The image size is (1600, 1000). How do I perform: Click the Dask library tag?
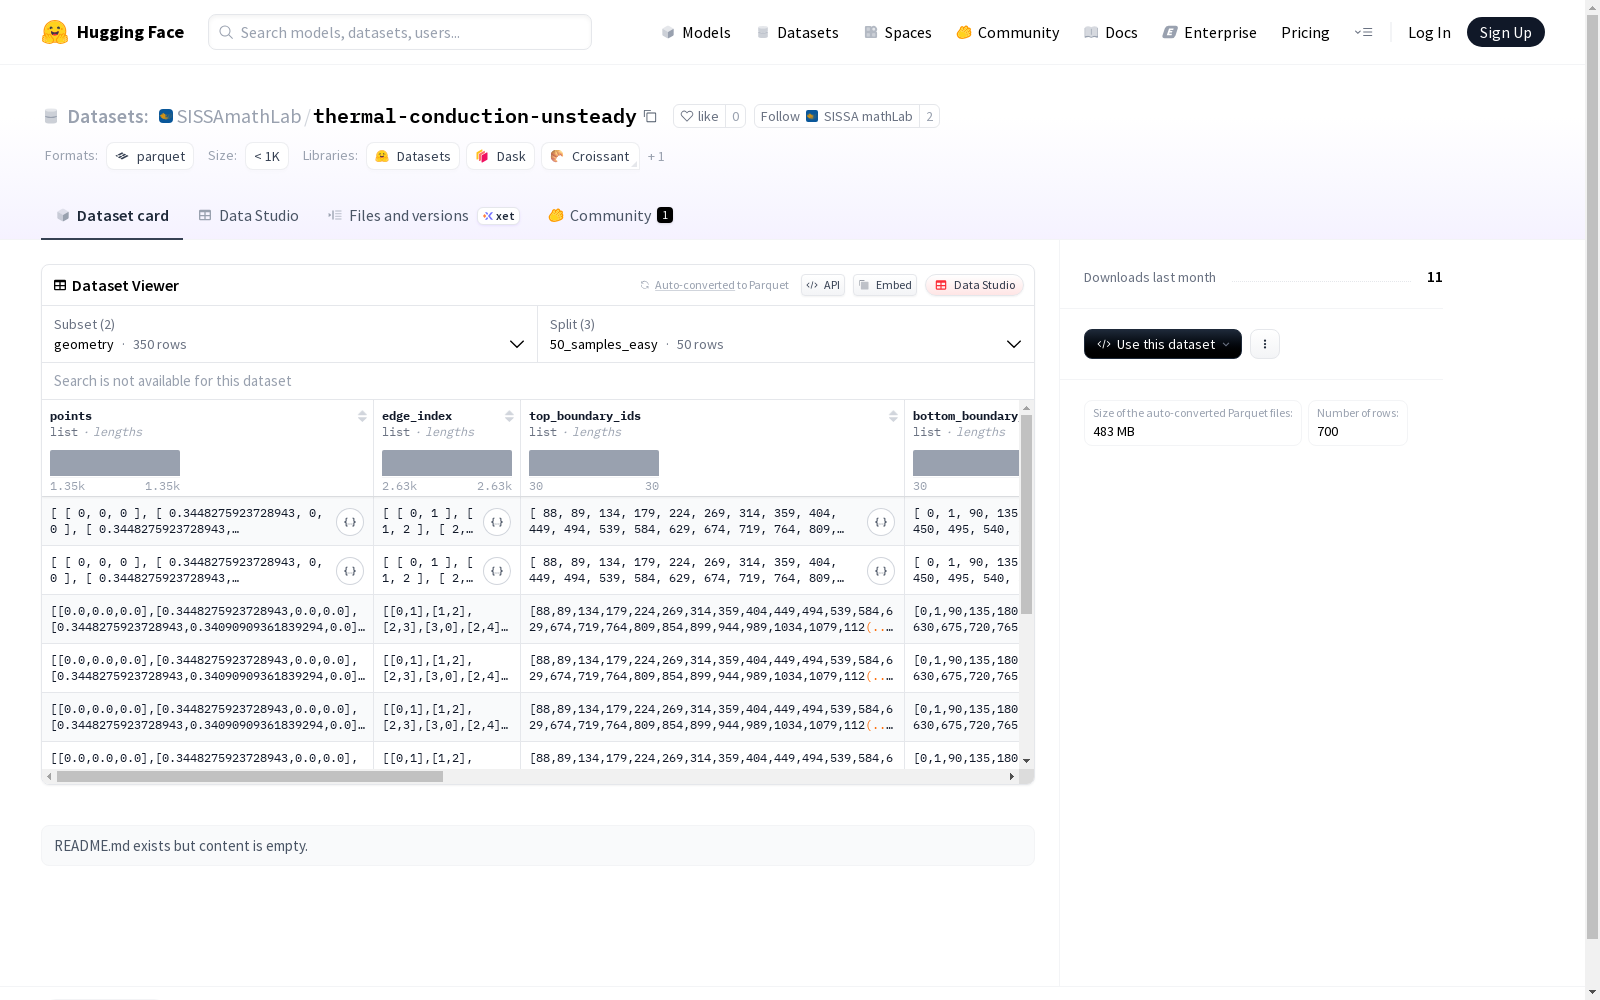pos(501,156)
